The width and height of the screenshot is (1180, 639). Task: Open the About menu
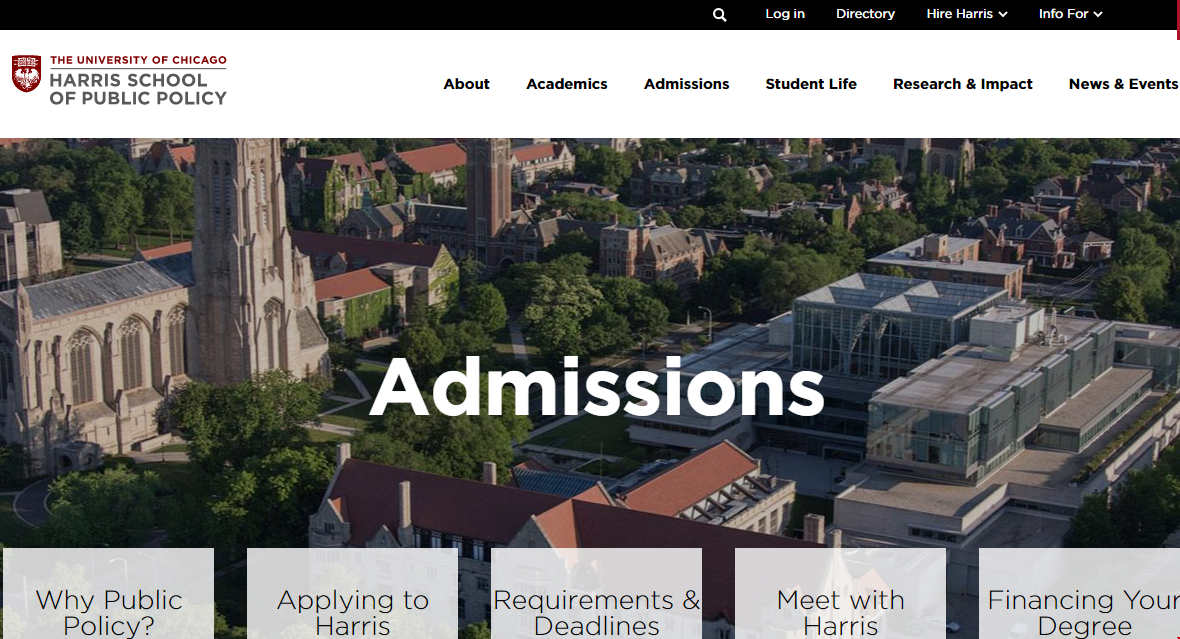pos(467,84)
